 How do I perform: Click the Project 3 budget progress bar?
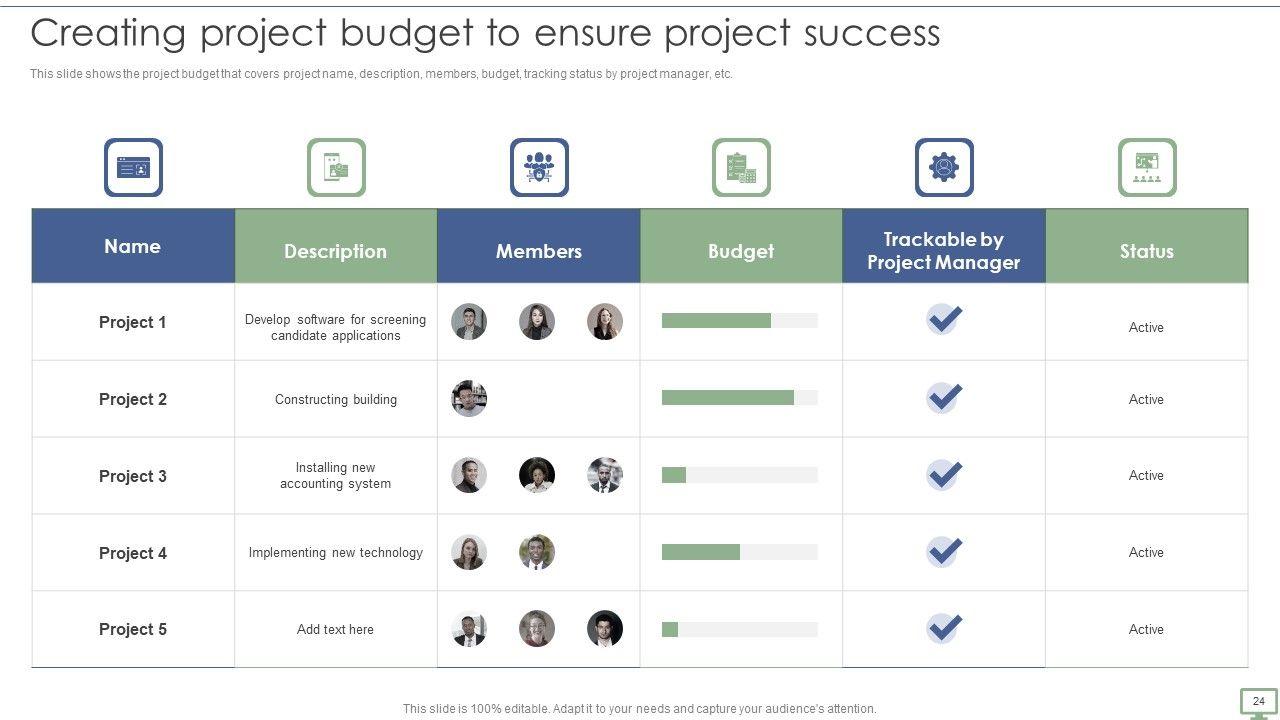click(x=739, y=475)
